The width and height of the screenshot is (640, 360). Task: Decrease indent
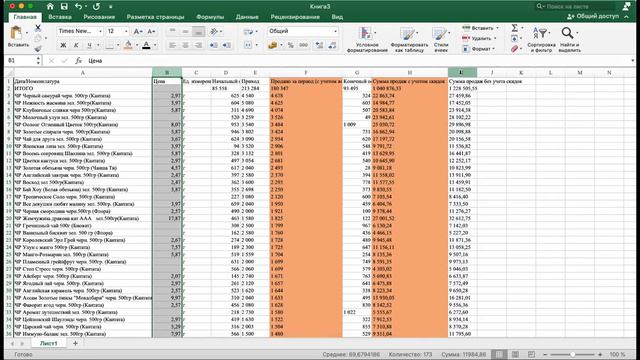click(x=213, y=45)
